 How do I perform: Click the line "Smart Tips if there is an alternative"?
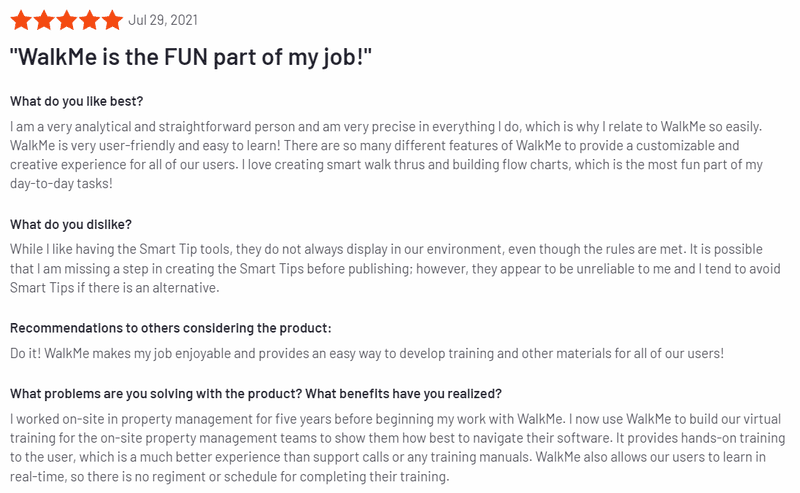tap(114, 288)
